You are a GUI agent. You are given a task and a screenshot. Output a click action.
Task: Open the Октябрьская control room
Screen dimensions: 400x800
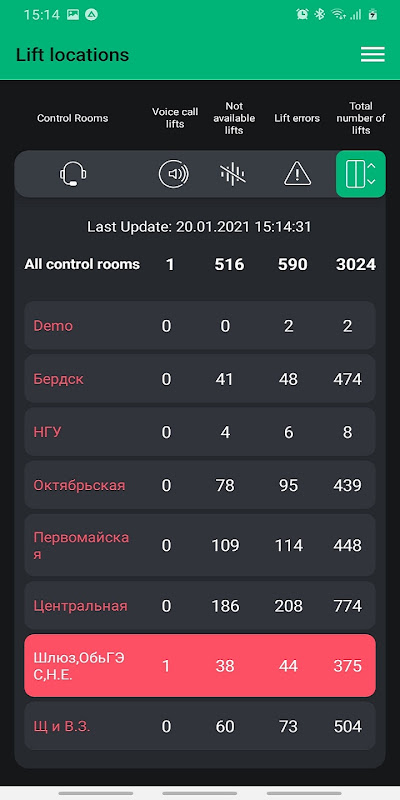click(200, 485)
